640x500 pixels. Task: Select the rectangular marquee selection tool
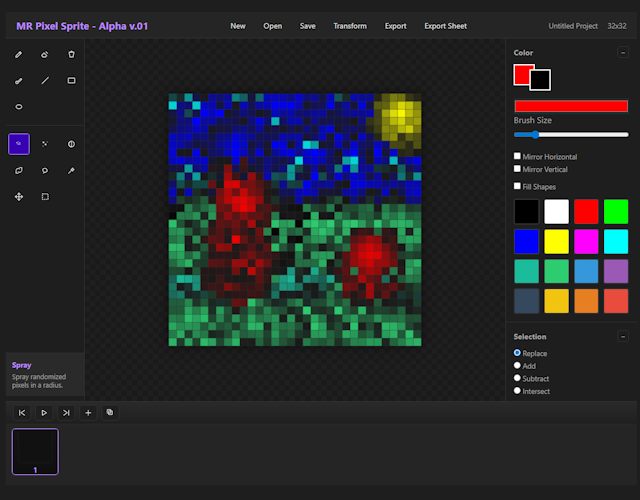(x=45, y=197)
